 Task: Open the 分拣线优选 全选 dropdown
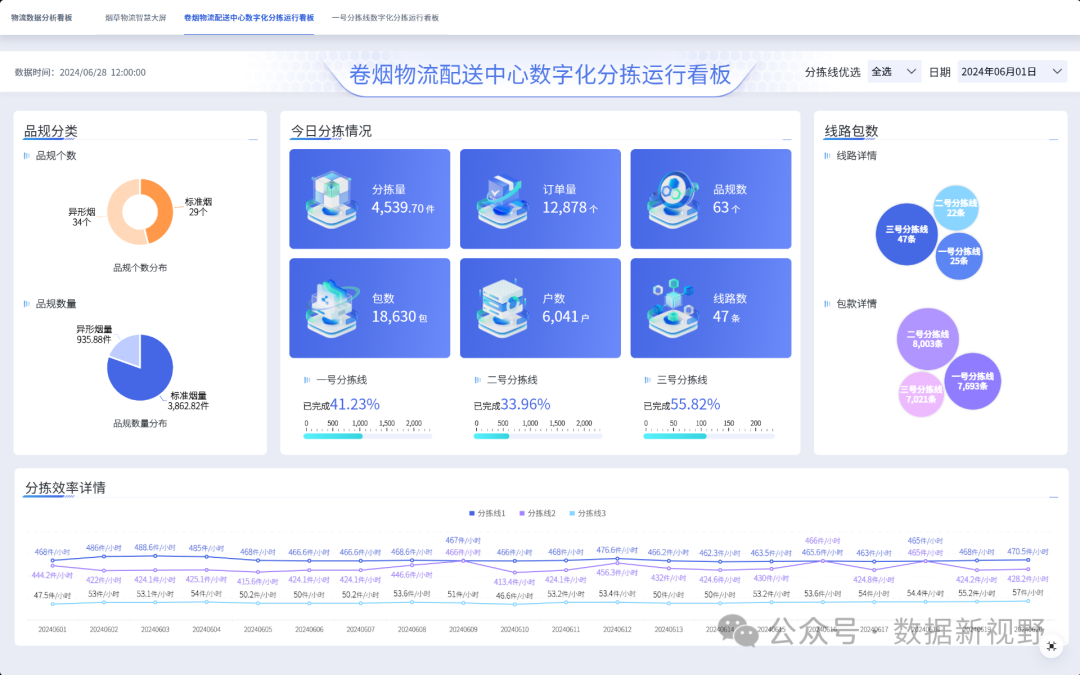pyautogui.click(x=894, y=72)
